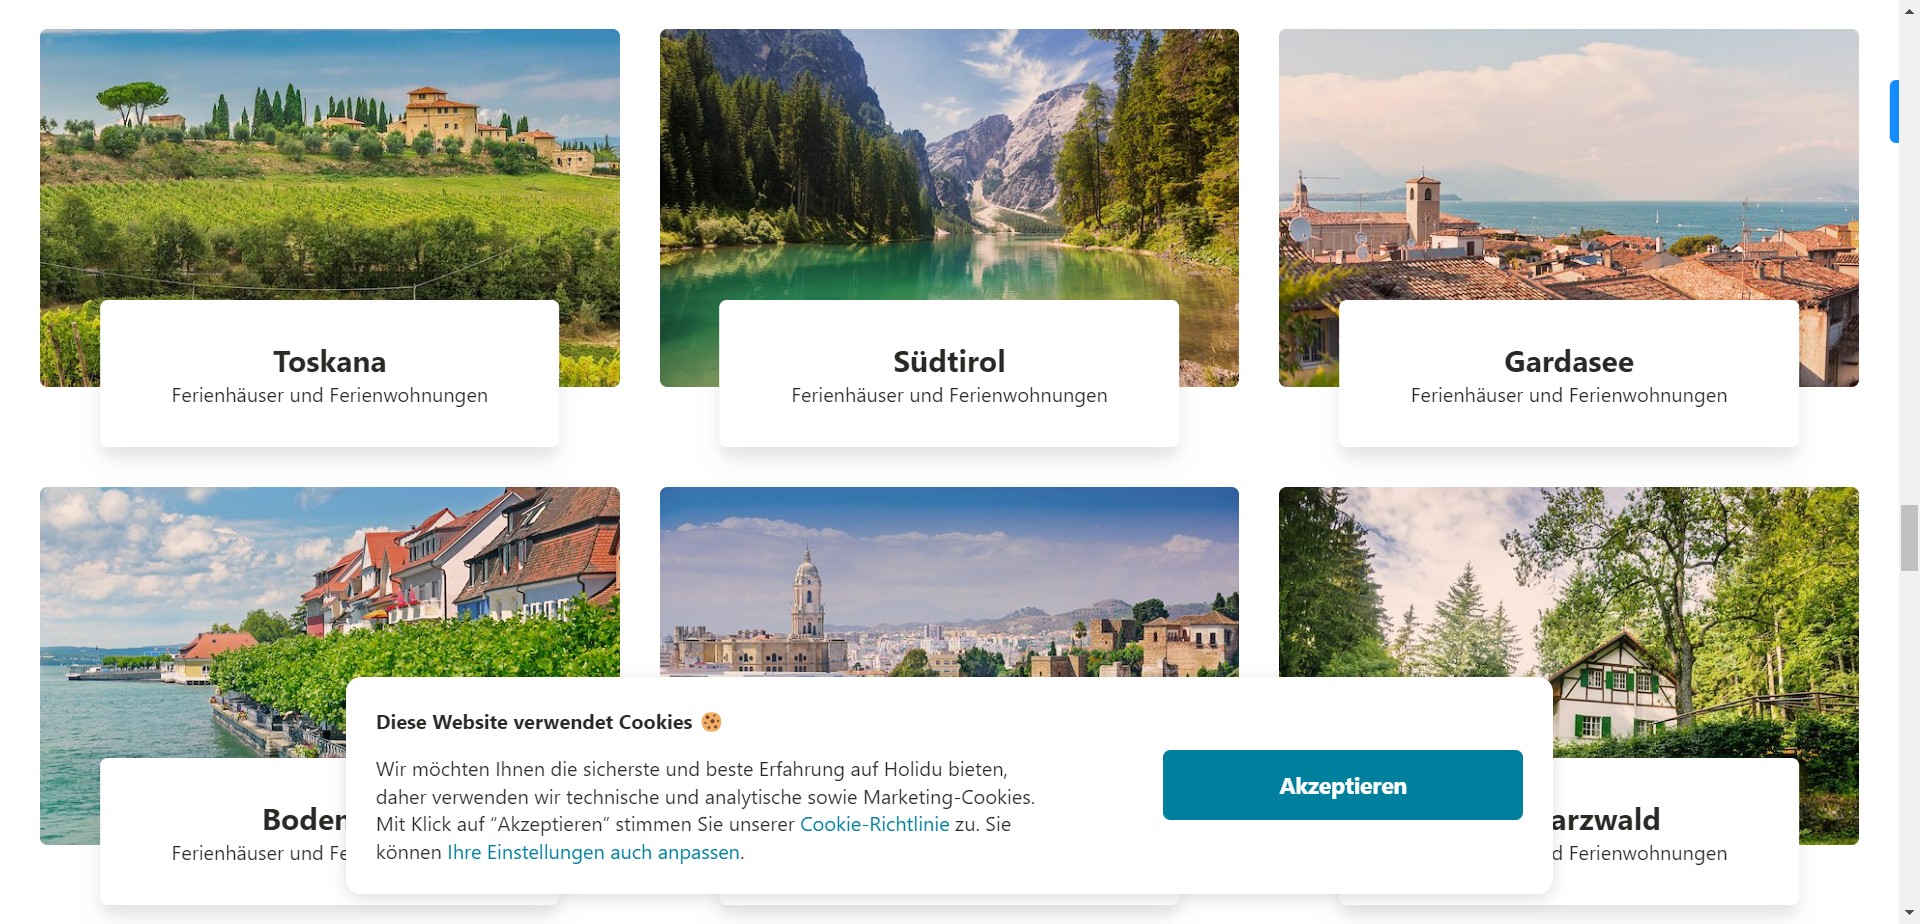The image size is (1920, 924).
Task: Click the vertical scrollbar thumb
Action: [1909, 538]
